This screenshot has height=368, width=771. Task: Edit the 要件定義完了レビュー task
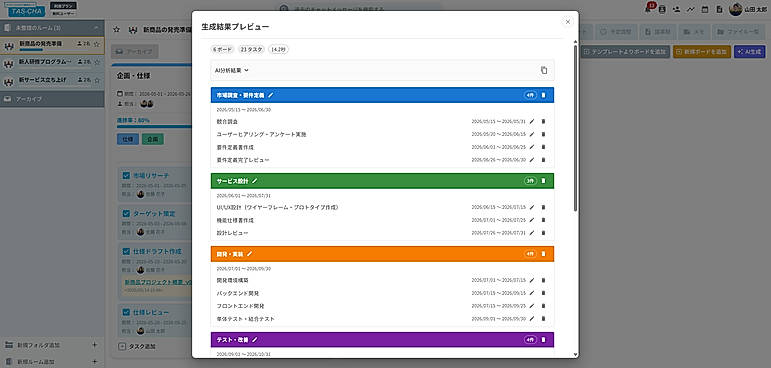532,159
